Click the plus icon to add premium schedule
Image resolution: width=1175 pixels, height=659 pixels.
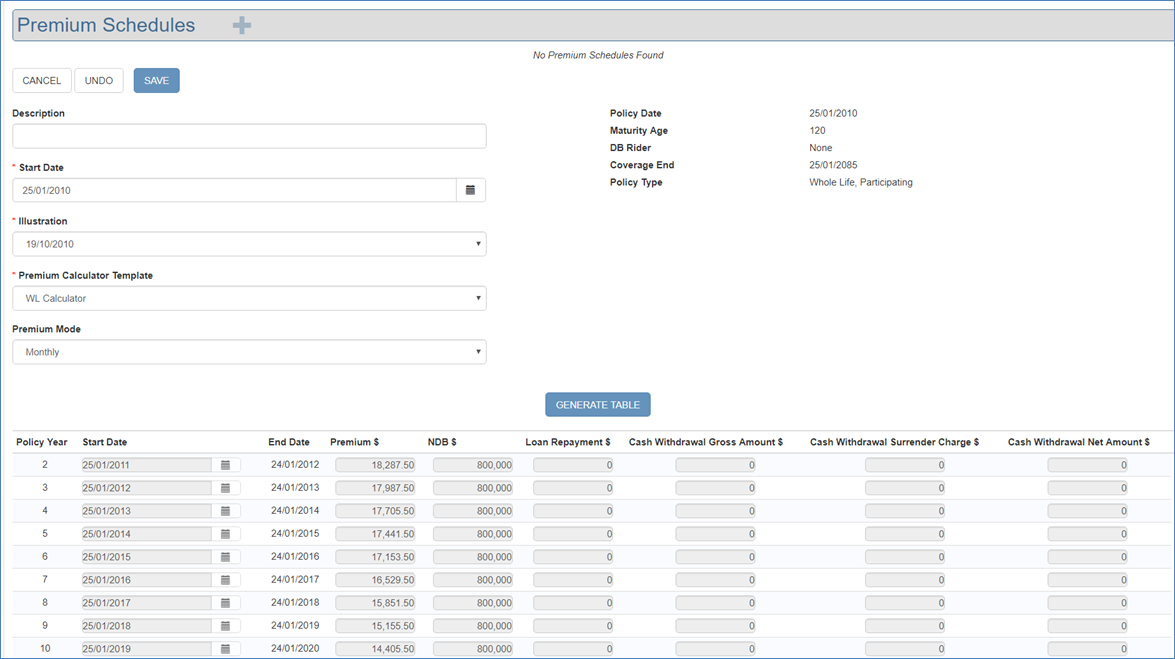click(x=242, y=26)
